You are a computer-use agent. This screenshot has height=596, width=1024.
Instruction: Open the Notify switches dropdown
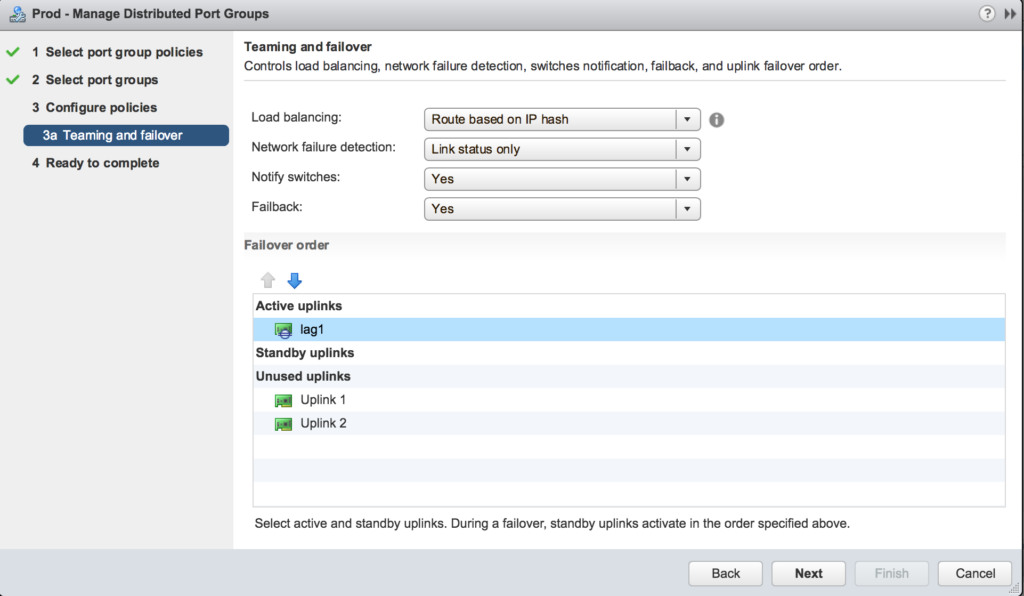coord(562,179)
